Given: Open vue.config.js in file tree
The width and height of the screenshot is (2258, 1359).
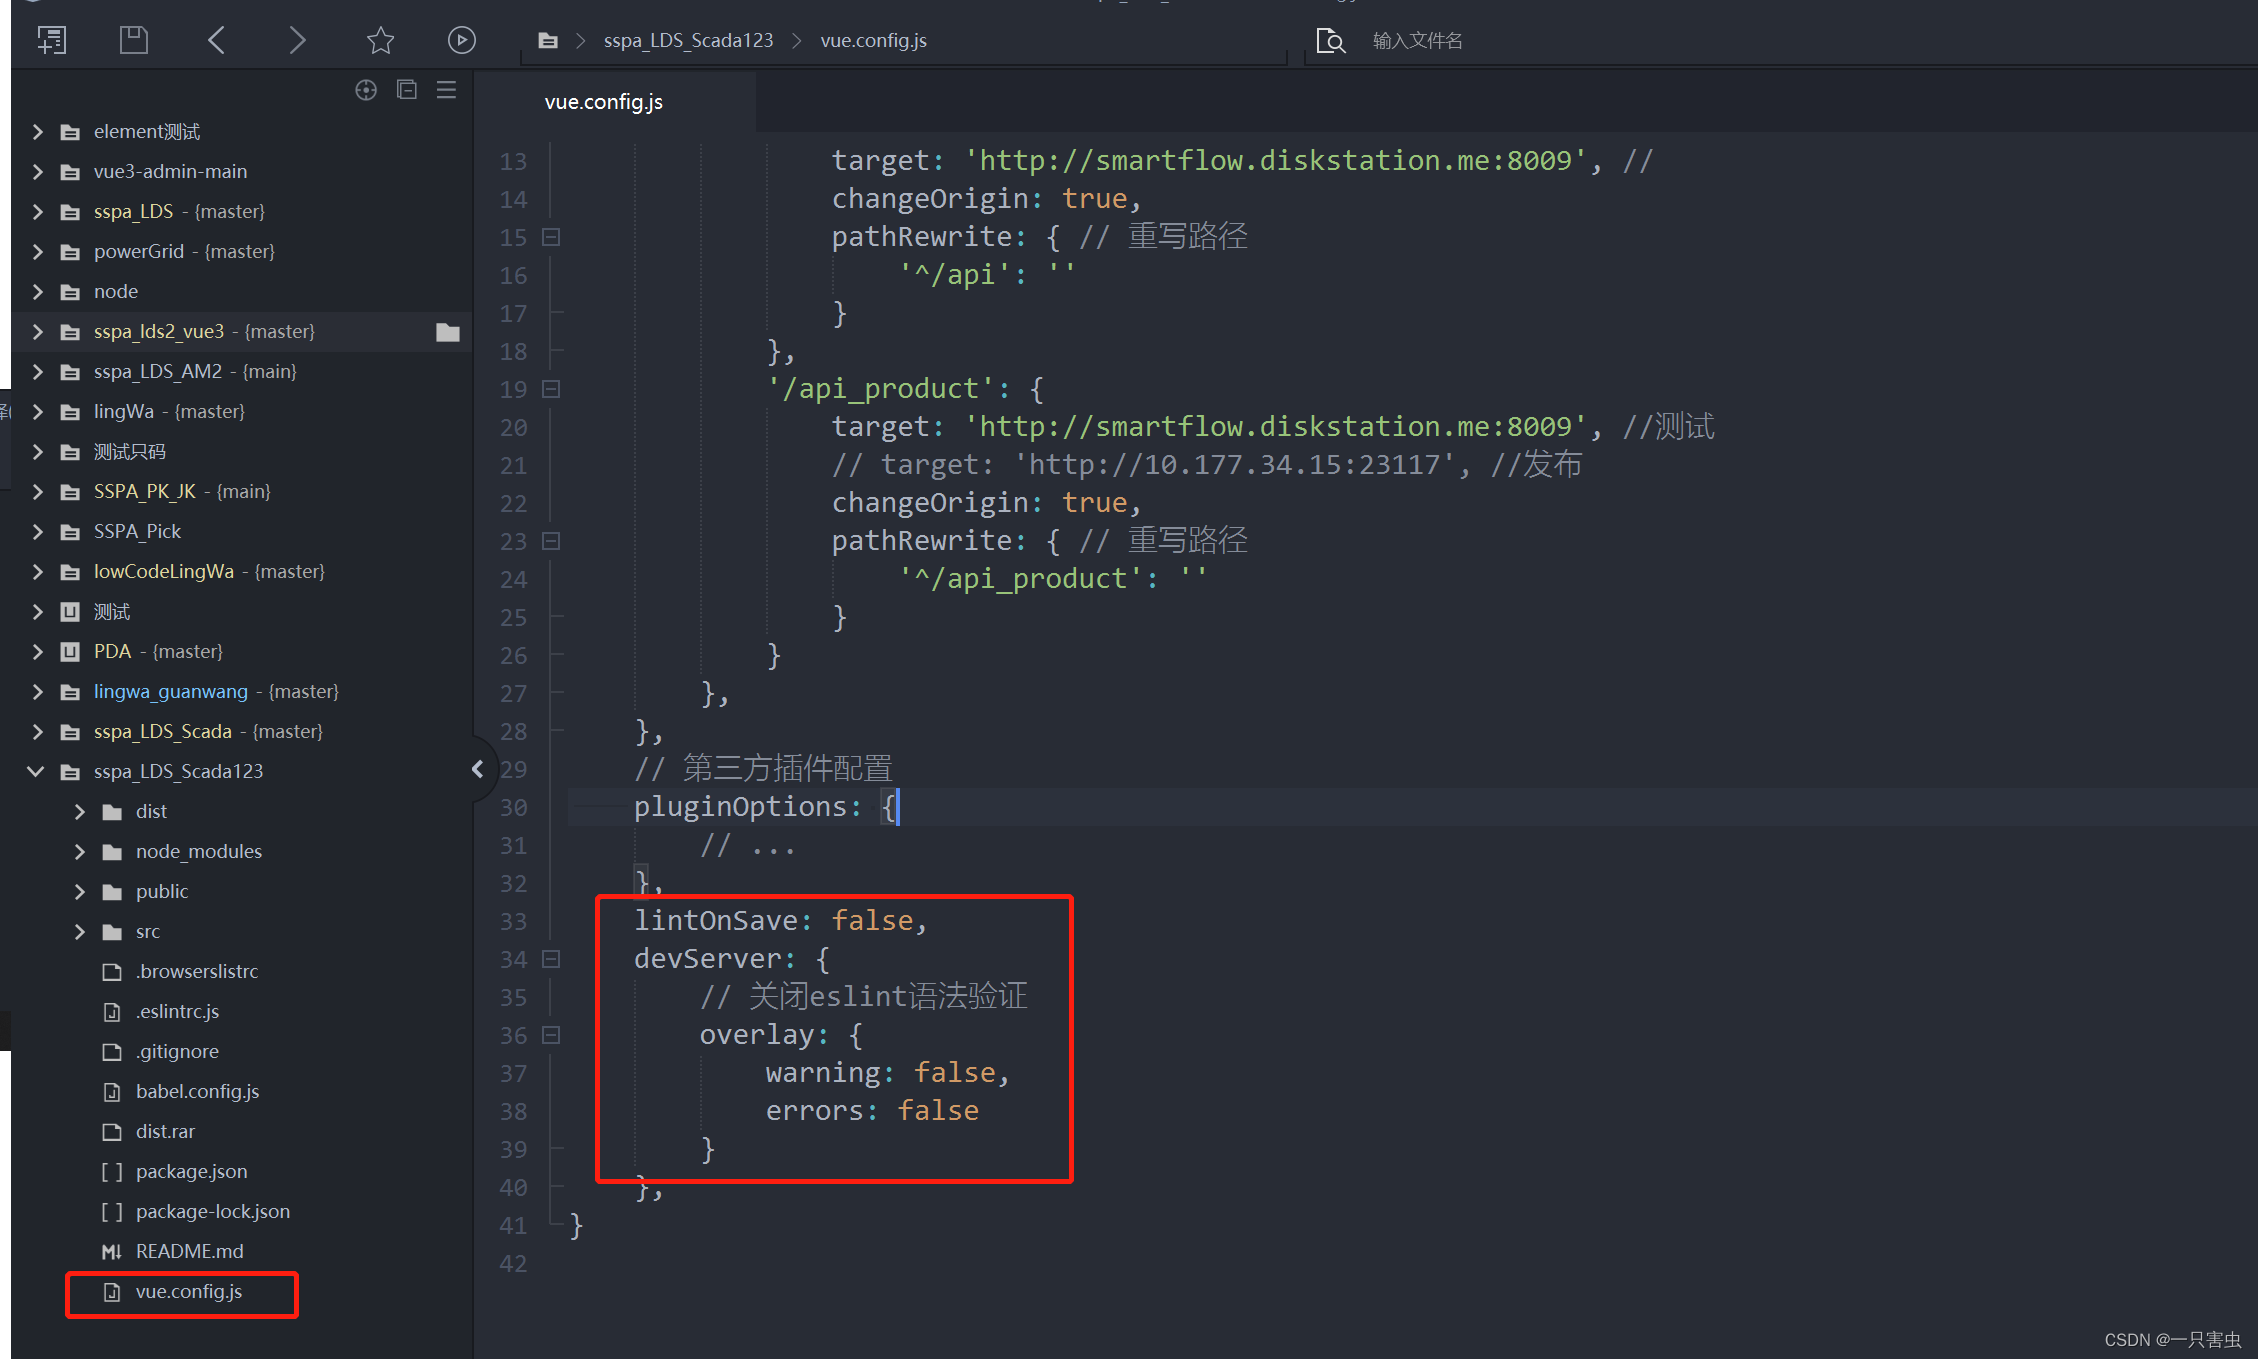Looking at the screenshot, I should coord(188,1291).
